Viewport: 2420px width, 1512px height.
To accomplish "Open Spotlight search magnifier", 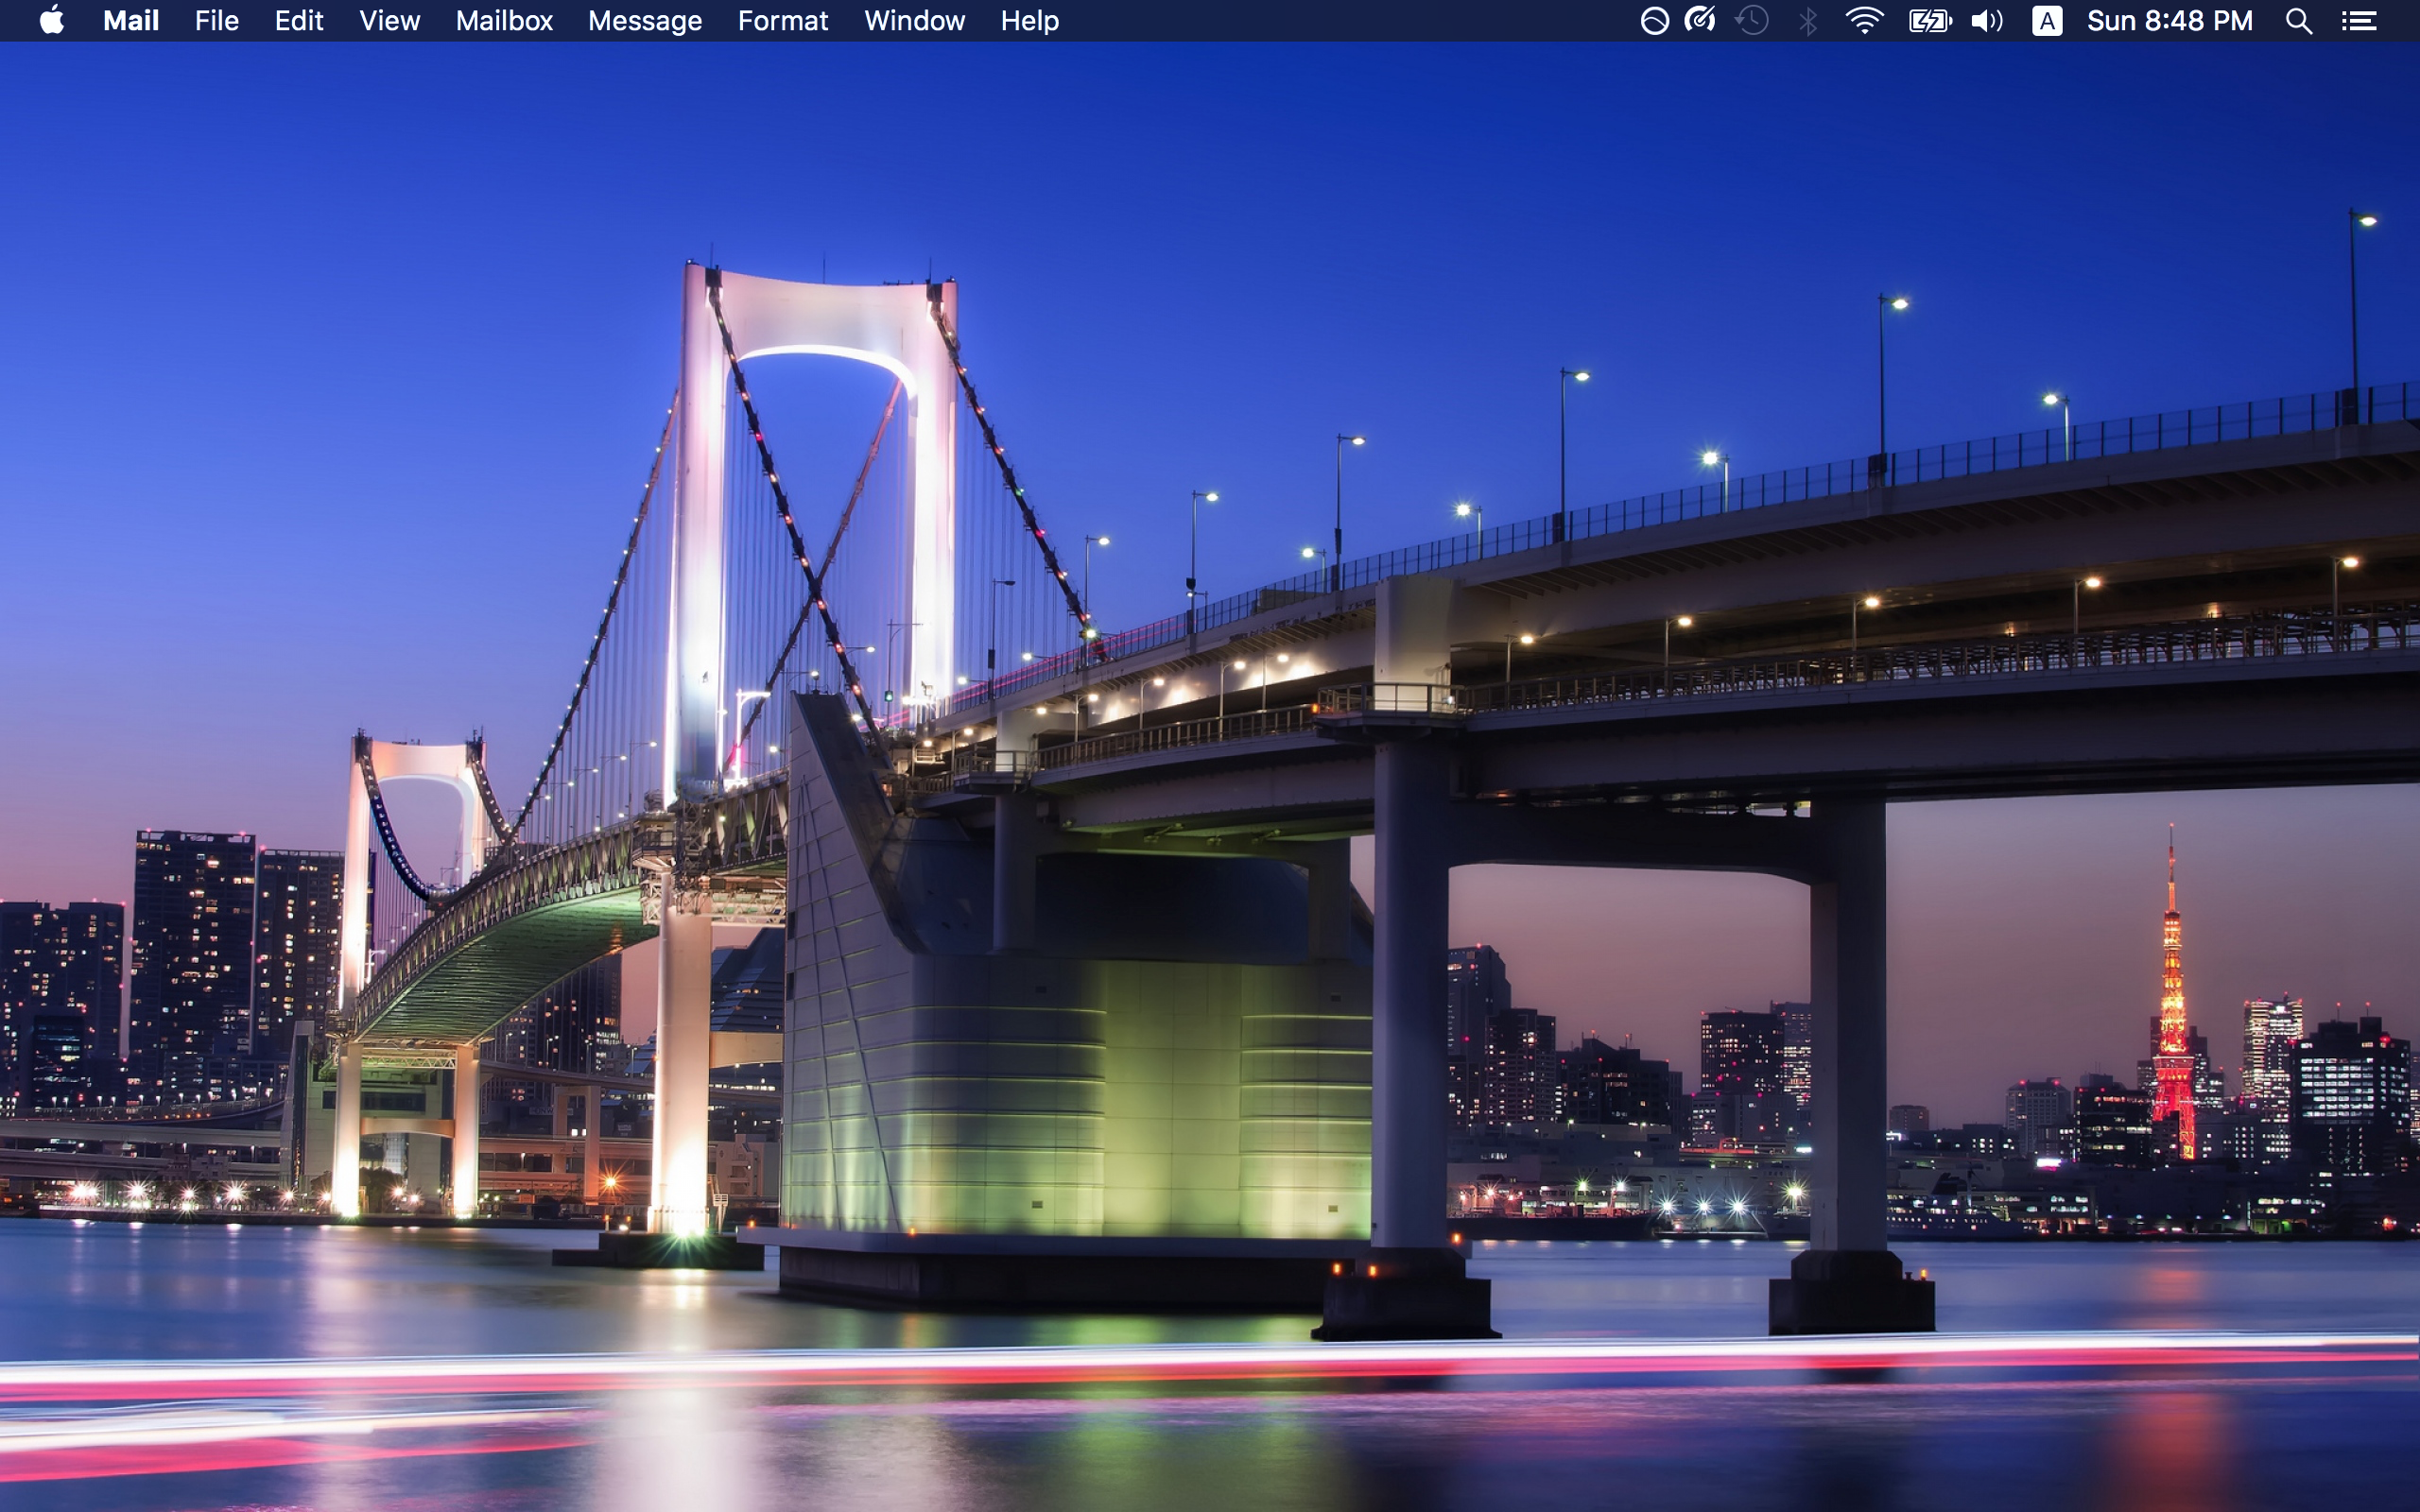I will tap(2298, 20).
